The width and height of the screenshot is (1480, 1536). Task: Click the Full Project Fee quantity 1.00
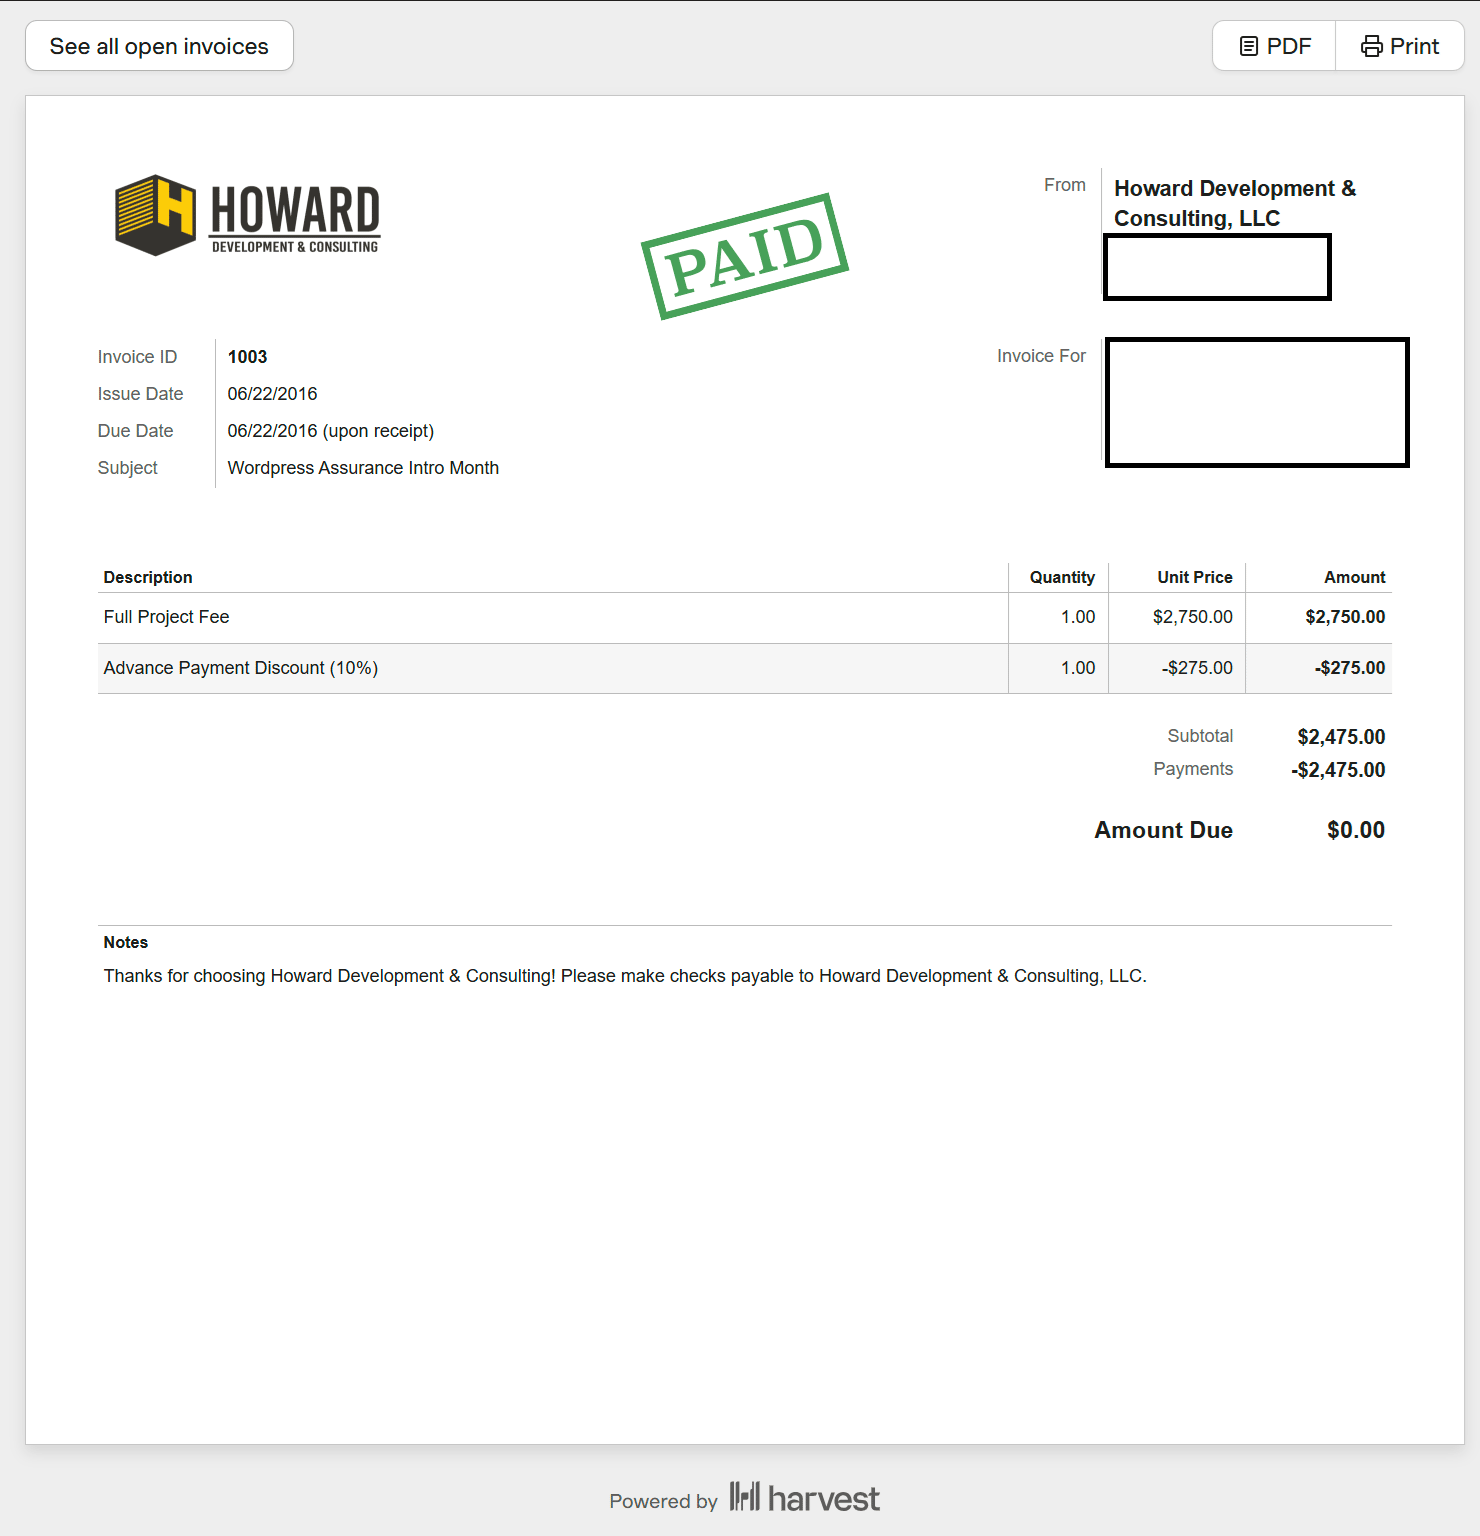(1078, 617)
